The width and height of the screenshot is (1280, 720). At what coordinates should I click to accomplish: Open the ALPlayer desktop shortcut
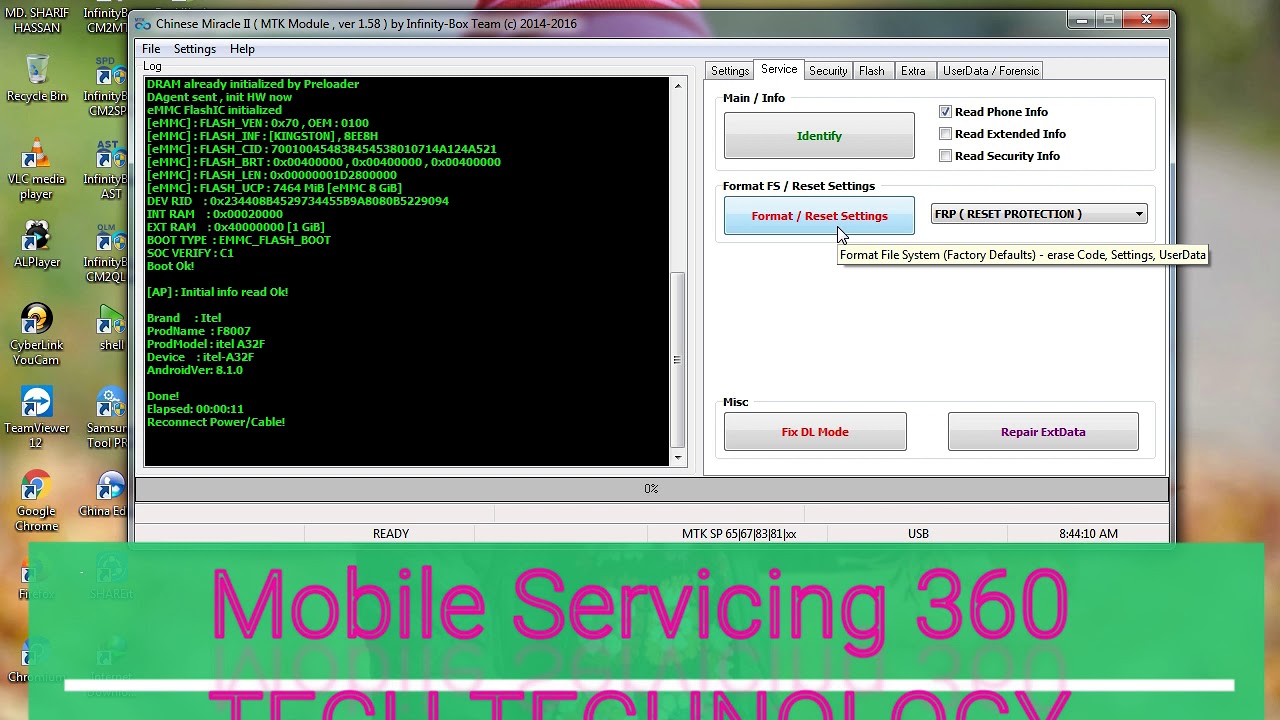pos(37,245)
